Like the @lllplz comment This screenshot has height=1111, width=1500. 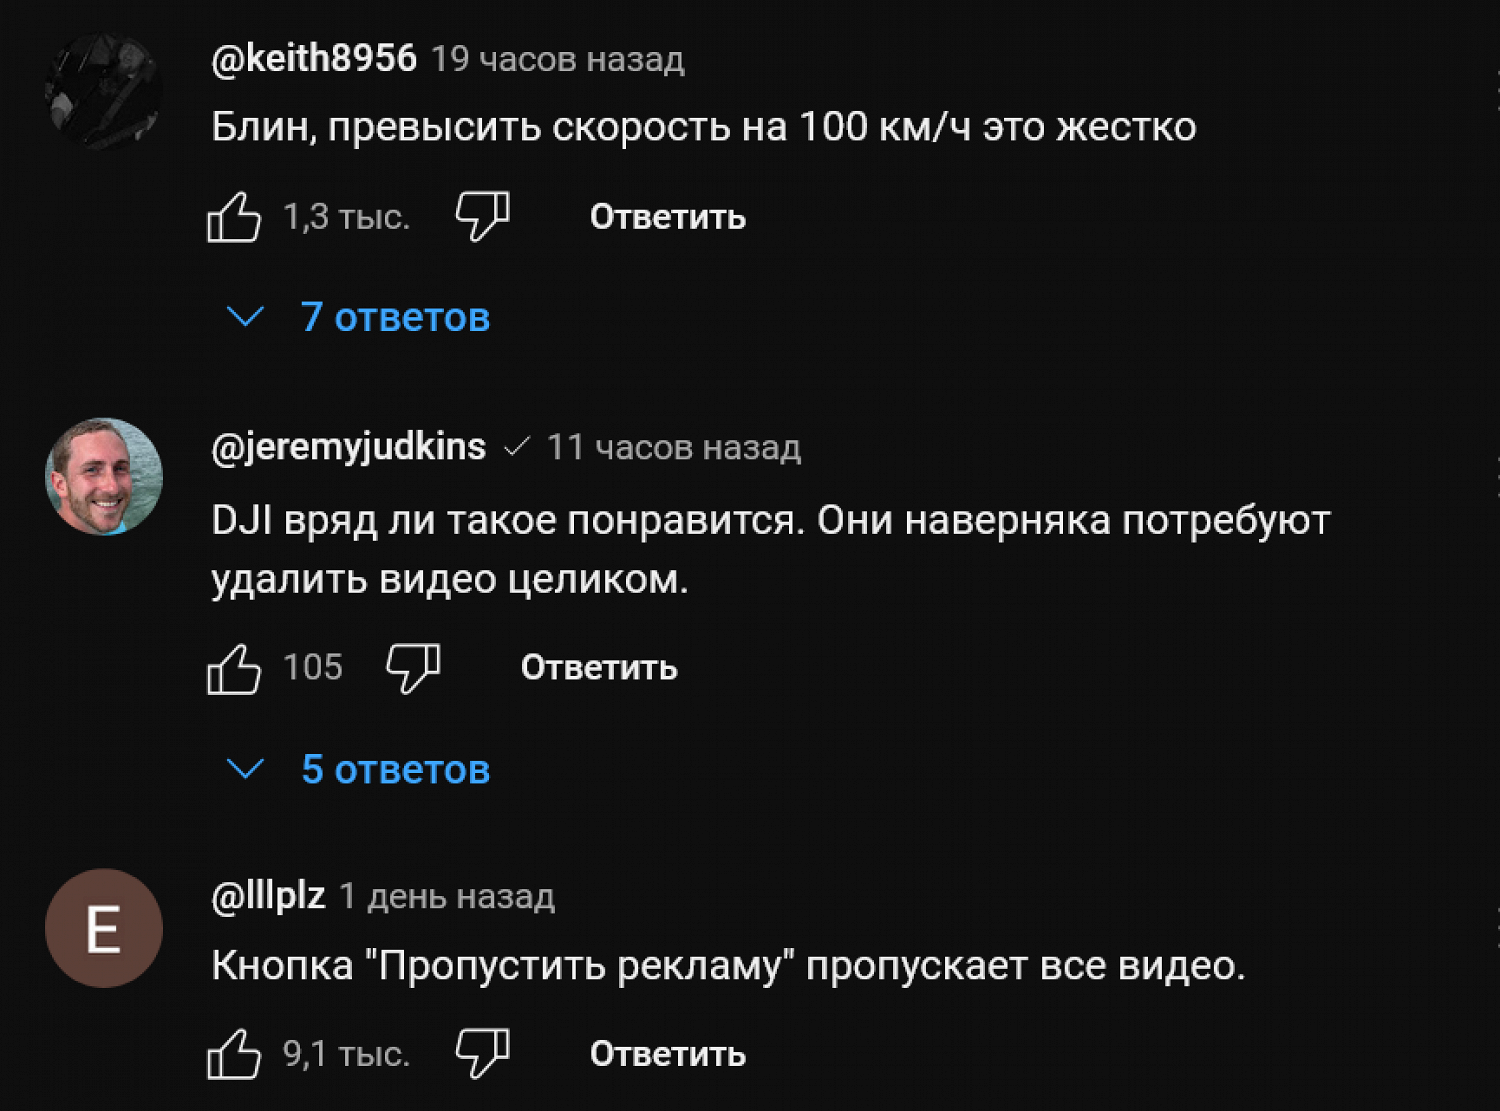tap(234, 1054)
